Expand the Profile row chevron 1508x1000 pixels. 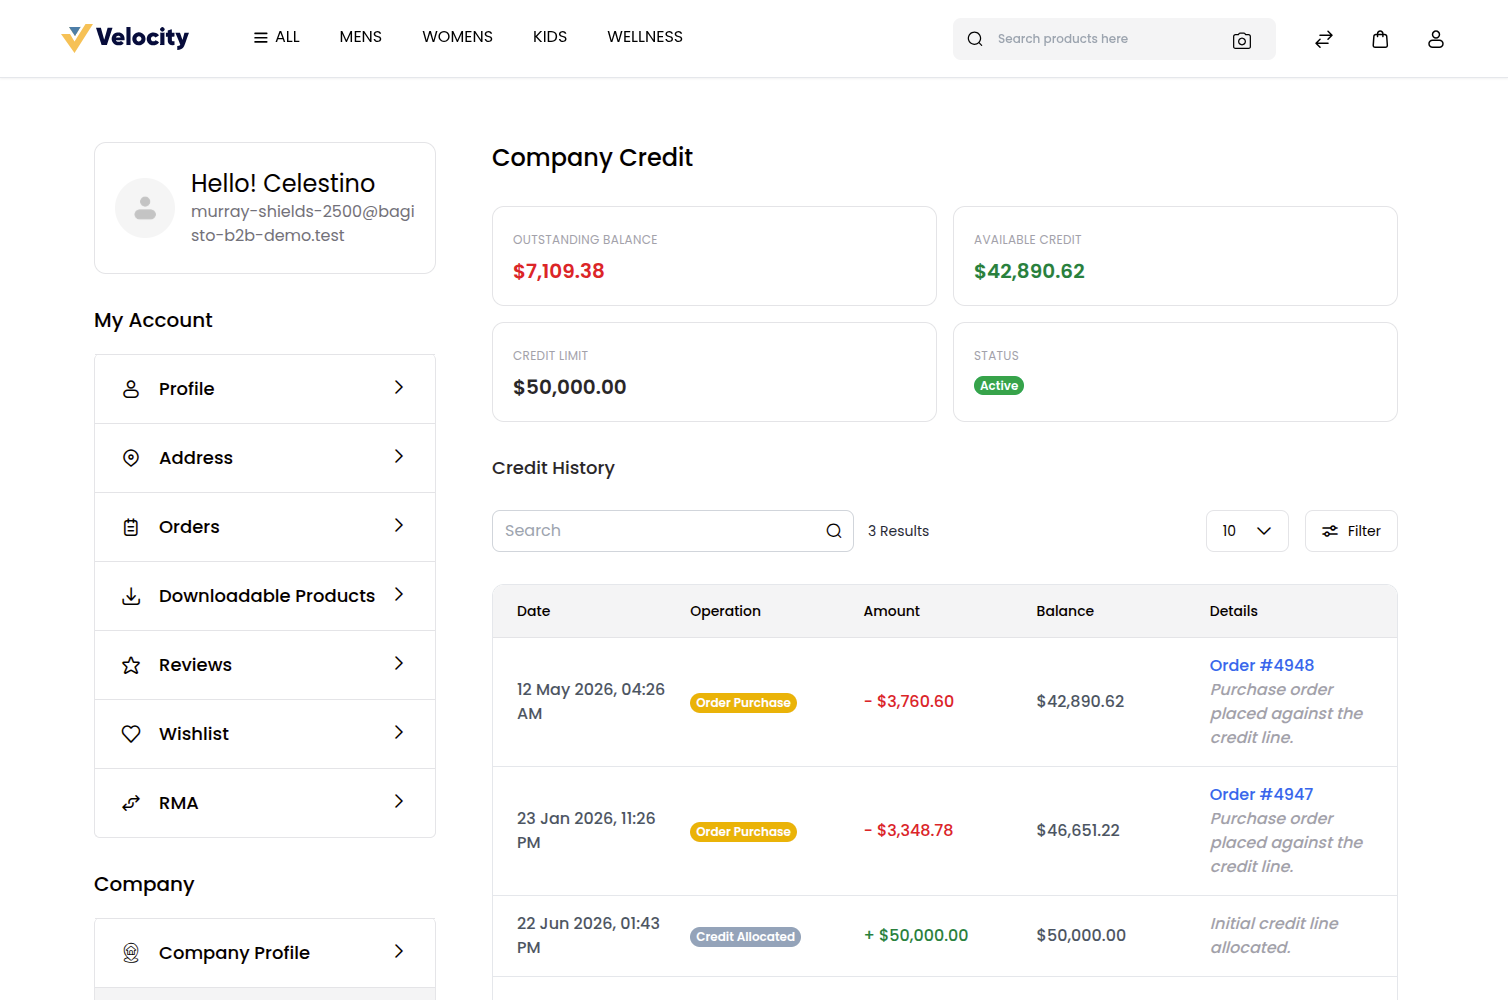click(399, 387)
